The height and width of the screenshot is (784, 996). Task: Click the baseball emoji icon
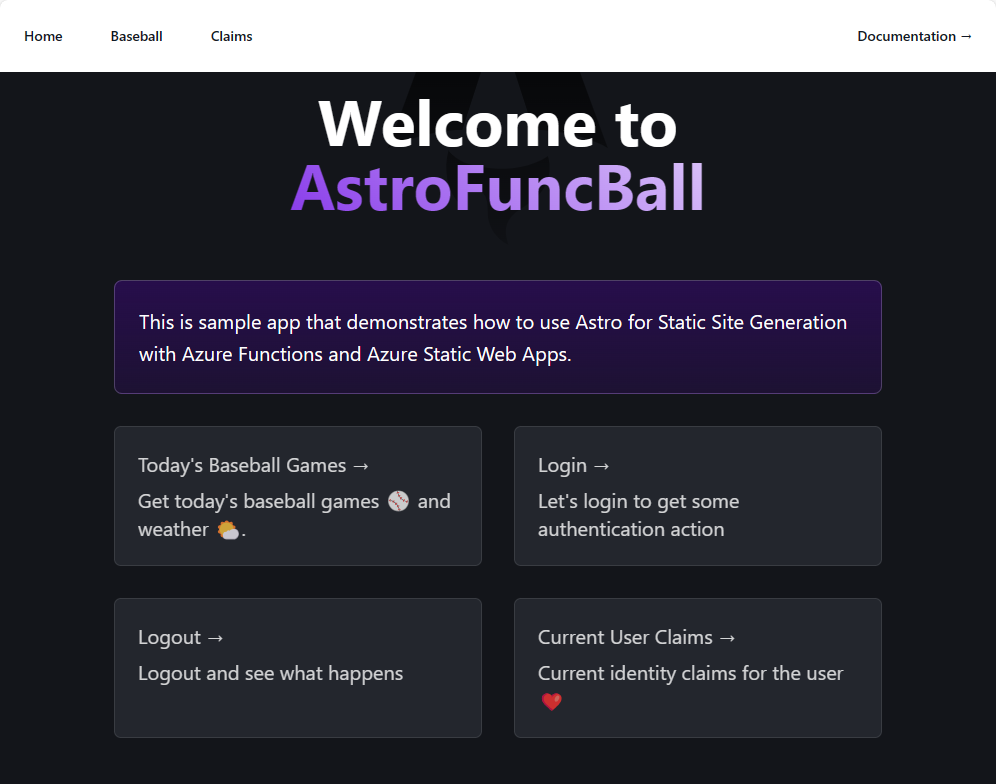[x=398, y=501]
